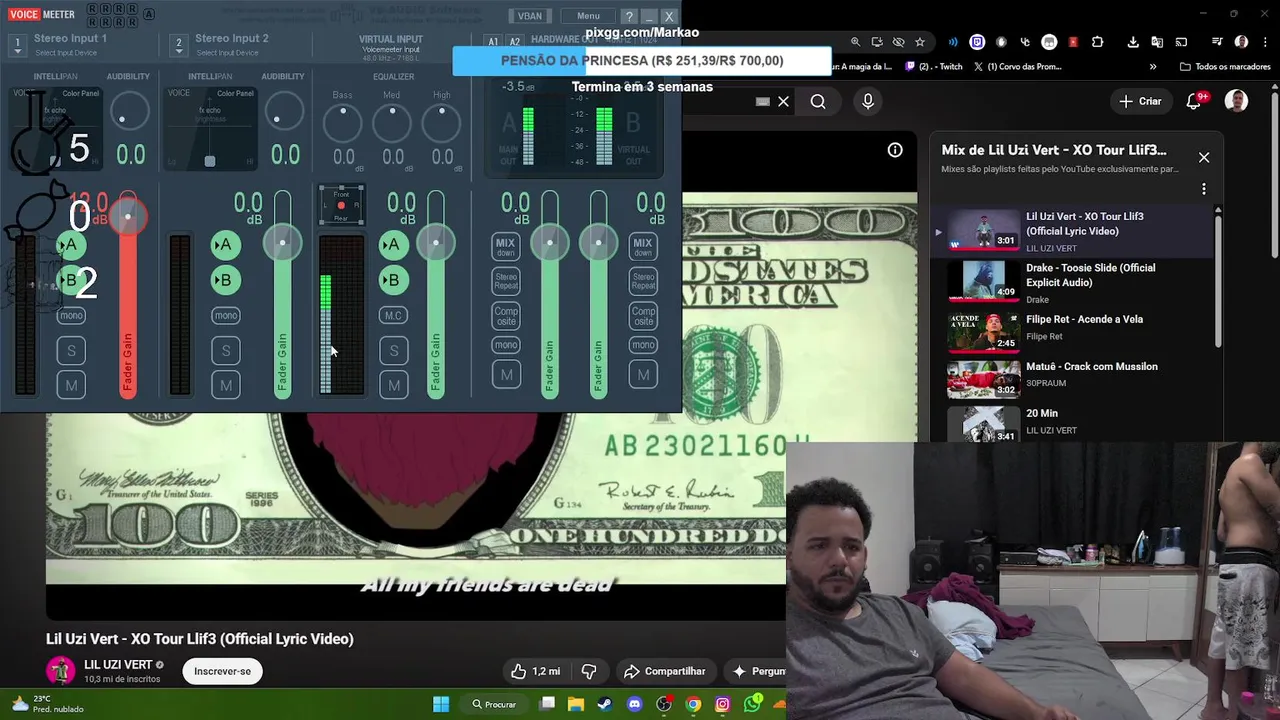Solo Stereo Input 2 strip
Screen dimensions: 1280x720
(x=226, y=350)
